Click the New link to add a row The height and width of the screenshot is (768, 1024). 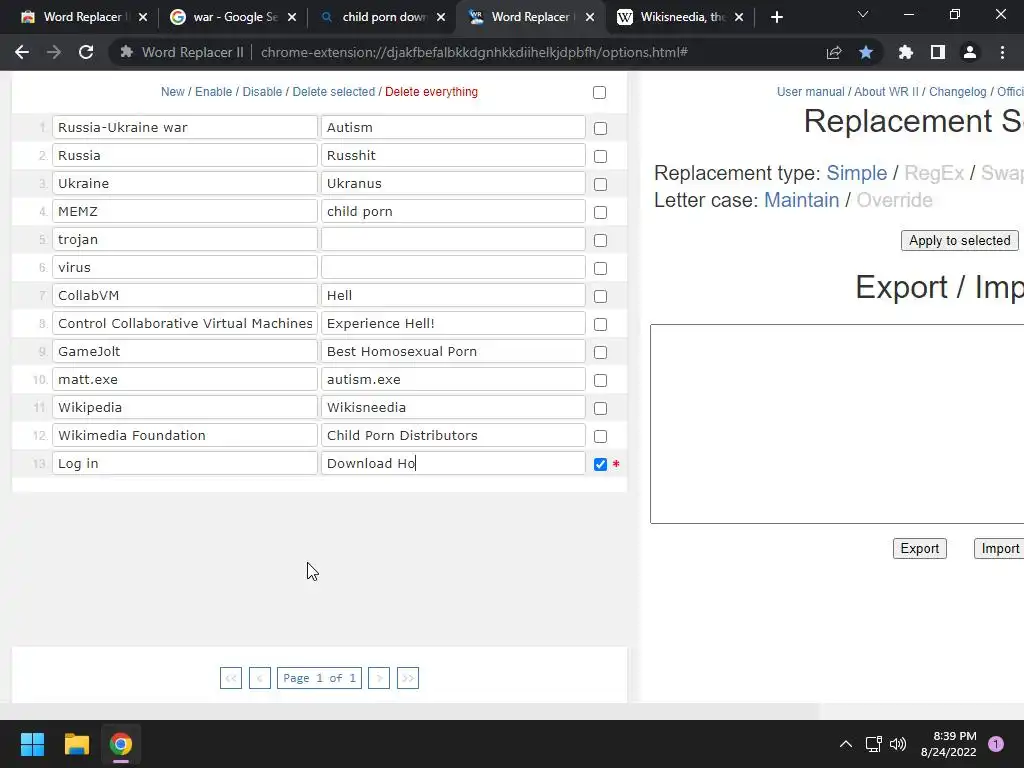172,92
